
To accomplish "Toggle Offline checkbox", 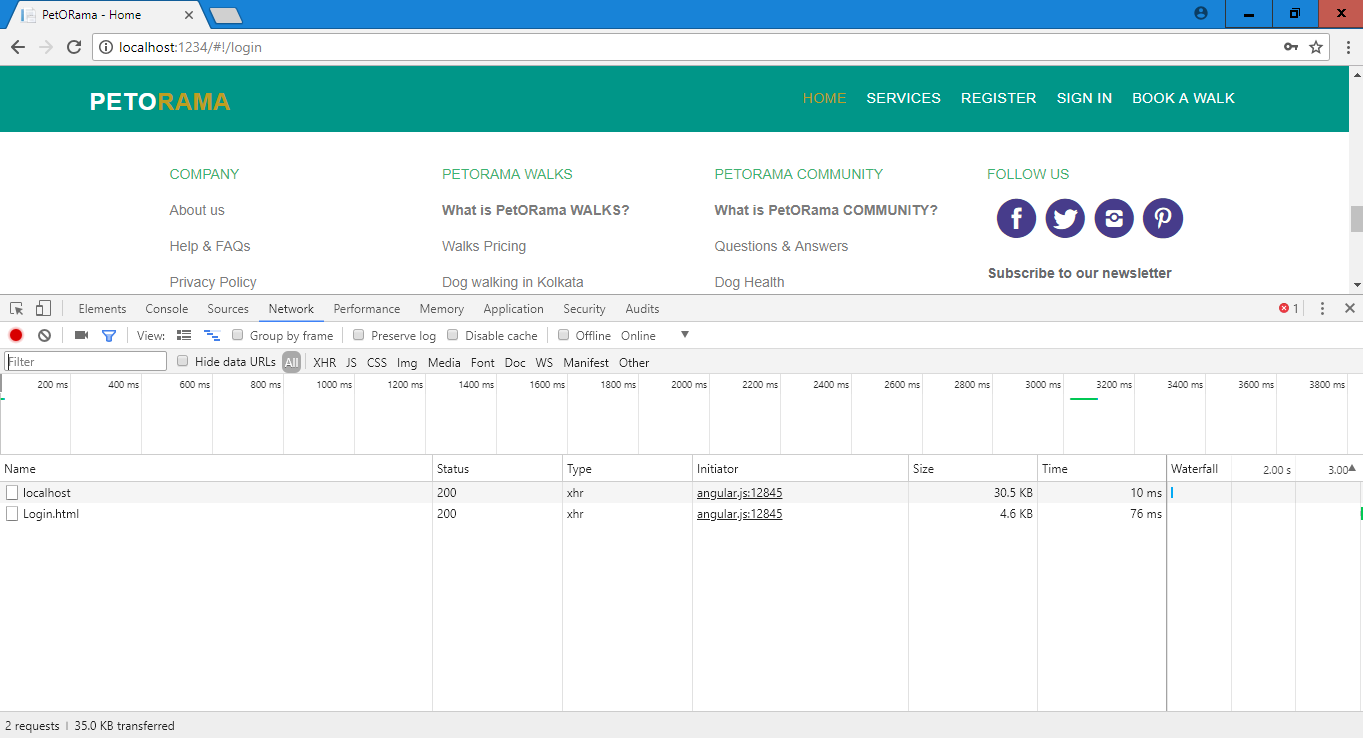I will click(x=564, y=335).
